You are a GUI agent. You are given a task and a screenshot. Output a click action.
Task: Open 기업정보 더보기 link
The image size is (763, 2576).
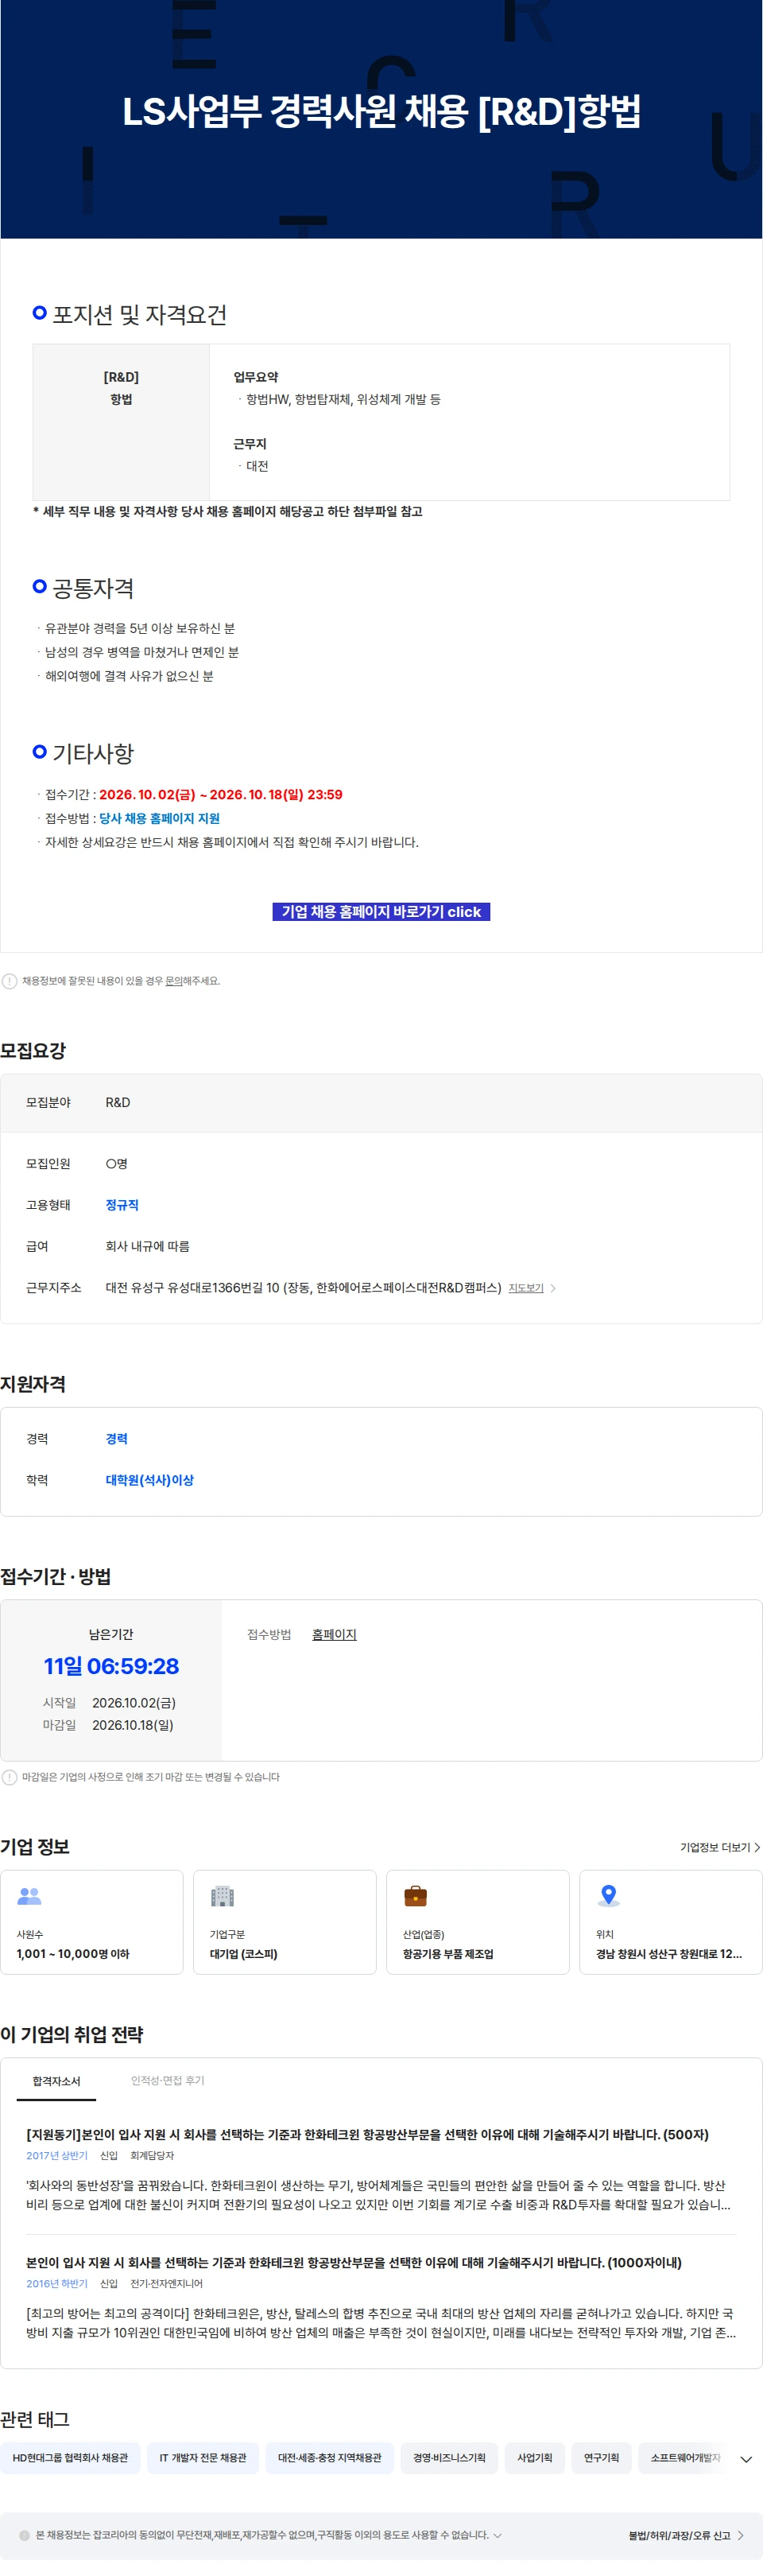point(720,1847)
